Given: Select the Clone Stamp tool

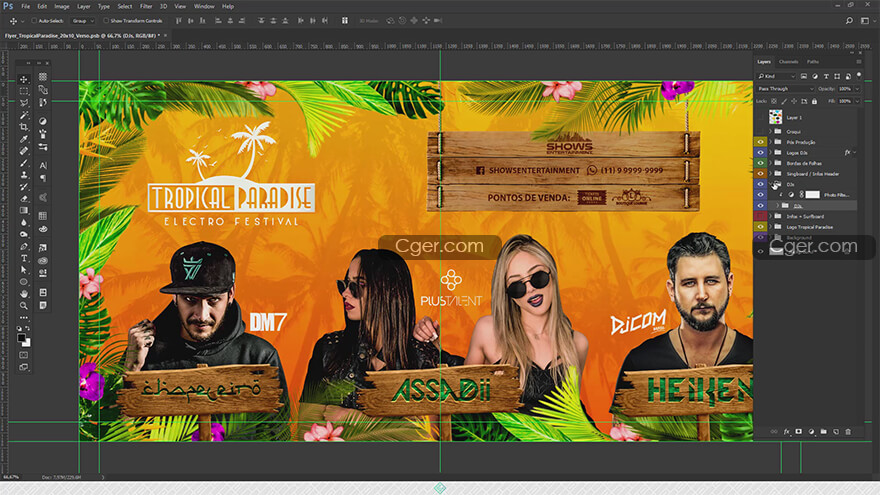Looking at the screenshot, I should tap(24, 175).
